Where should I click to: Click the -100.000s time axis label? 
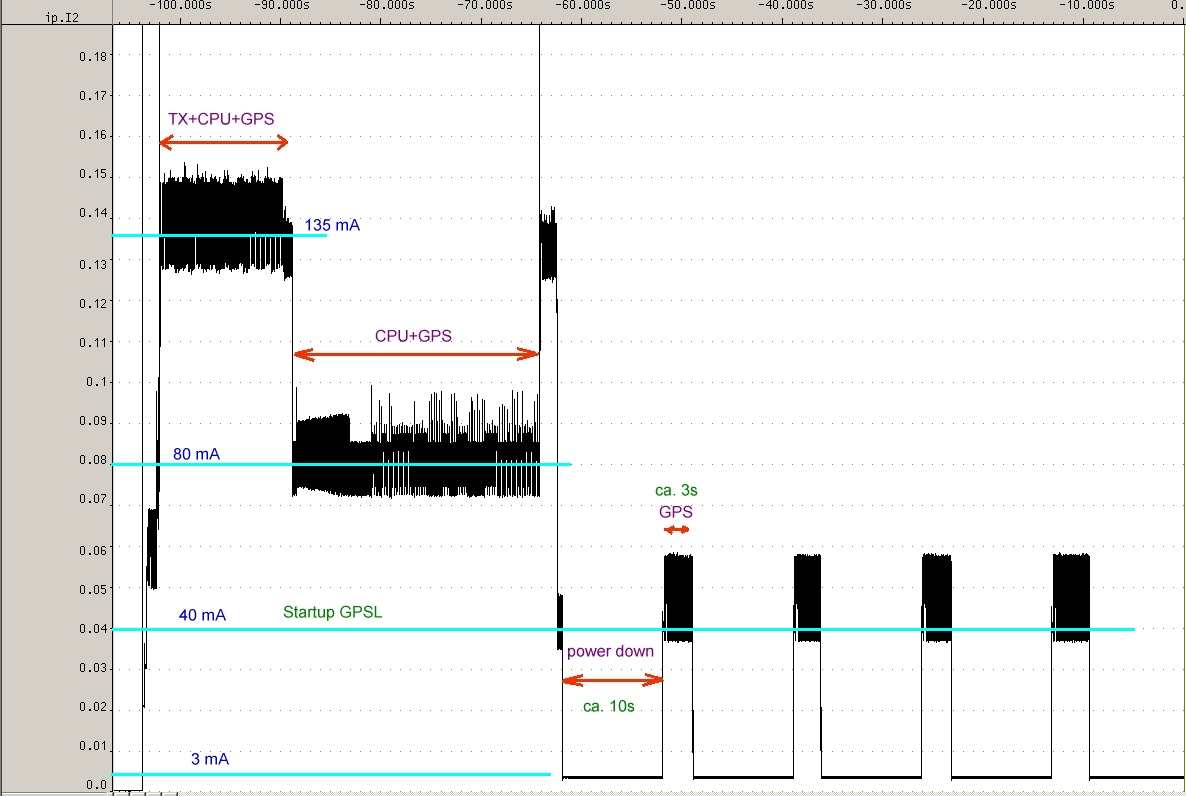pos(180,5)
